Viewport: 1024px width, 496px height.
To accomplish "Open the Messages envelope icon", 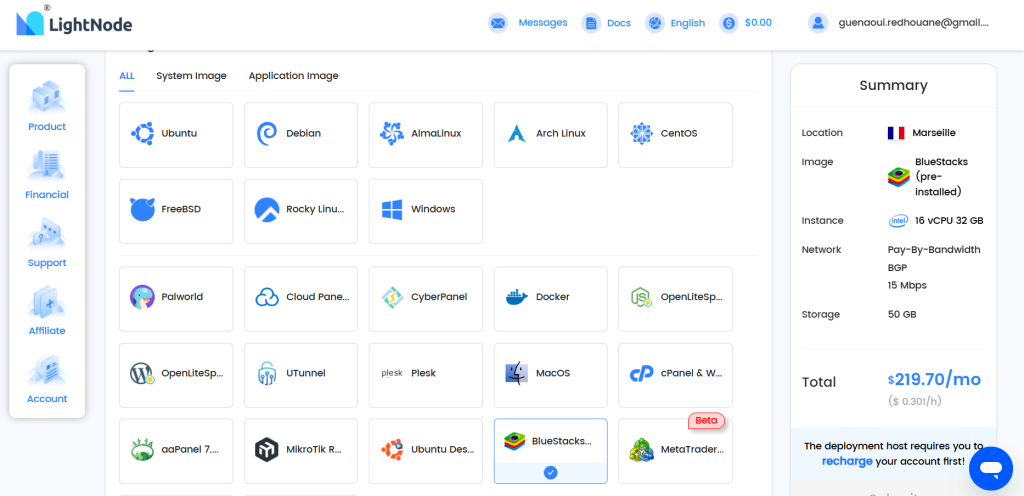I will pyautogui.click(x=498, y=23).
